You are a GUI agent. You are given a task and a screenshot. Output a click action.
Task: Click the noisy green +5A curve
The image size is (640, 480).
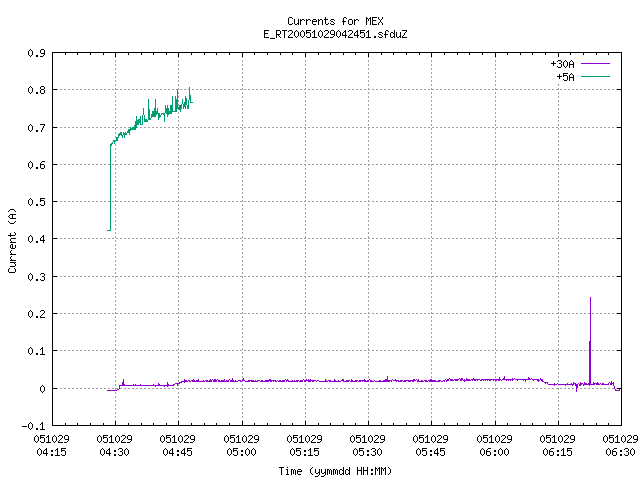coord(151,114)
